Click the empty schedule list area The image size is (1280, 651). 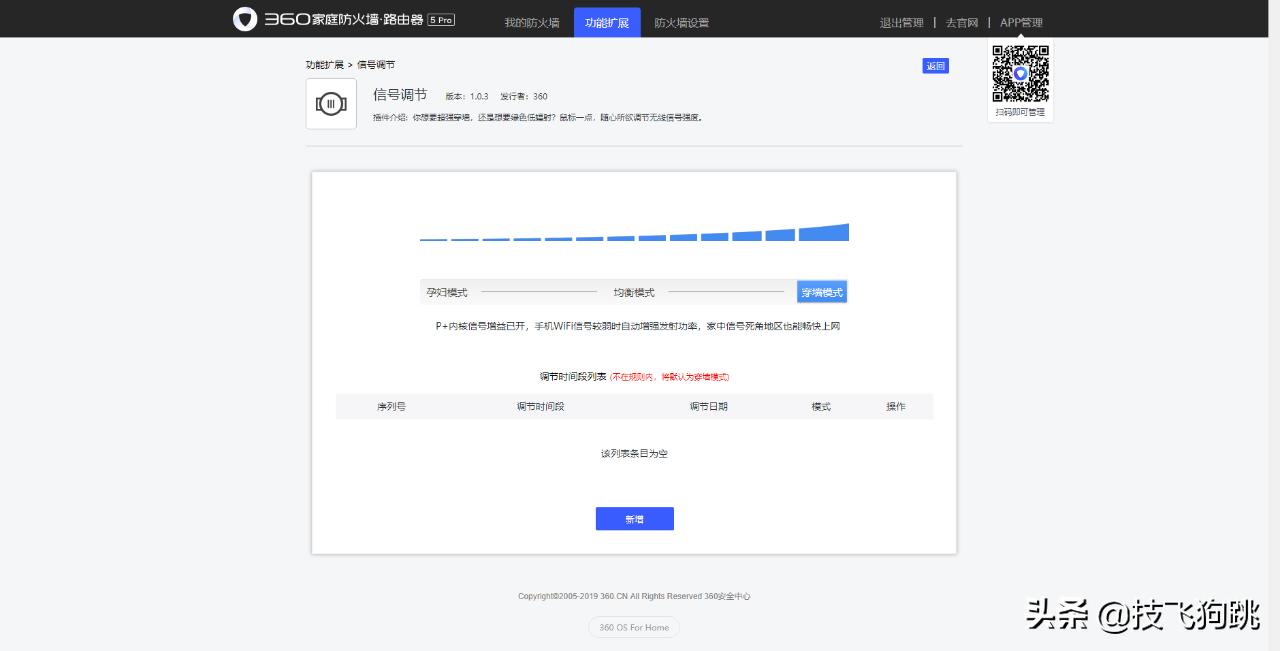point(634,454)
